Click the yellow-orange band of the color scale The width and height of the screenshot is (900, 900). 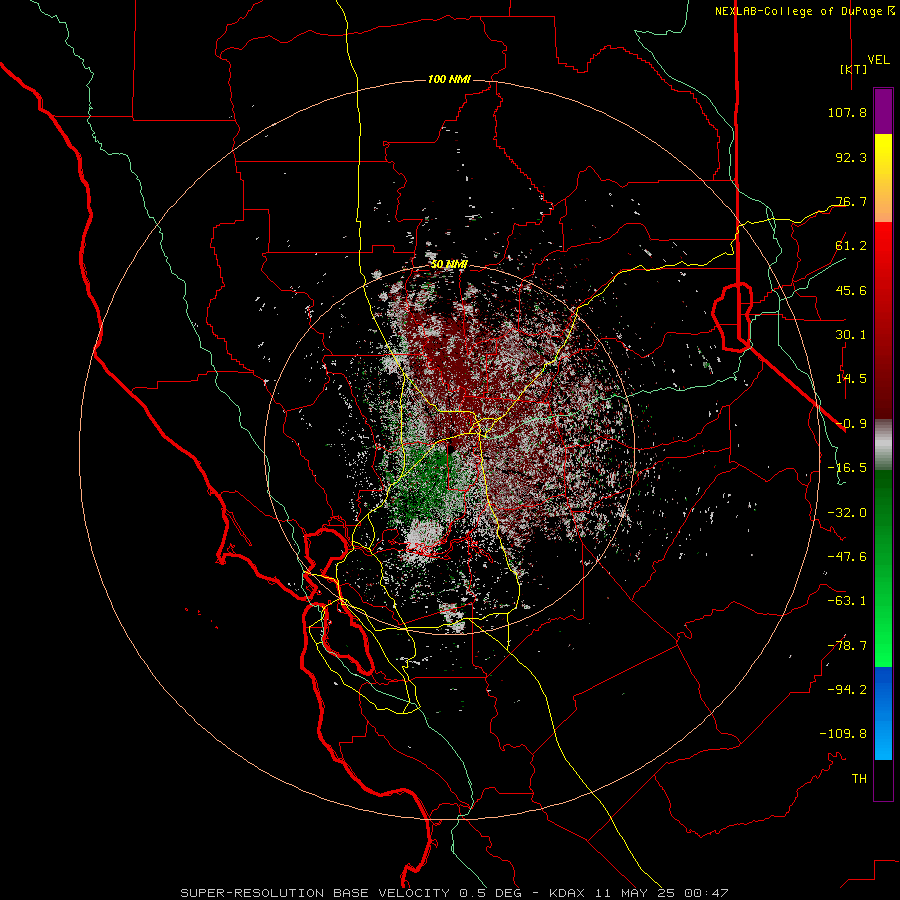pyautogui.click(x=883, y=178)
